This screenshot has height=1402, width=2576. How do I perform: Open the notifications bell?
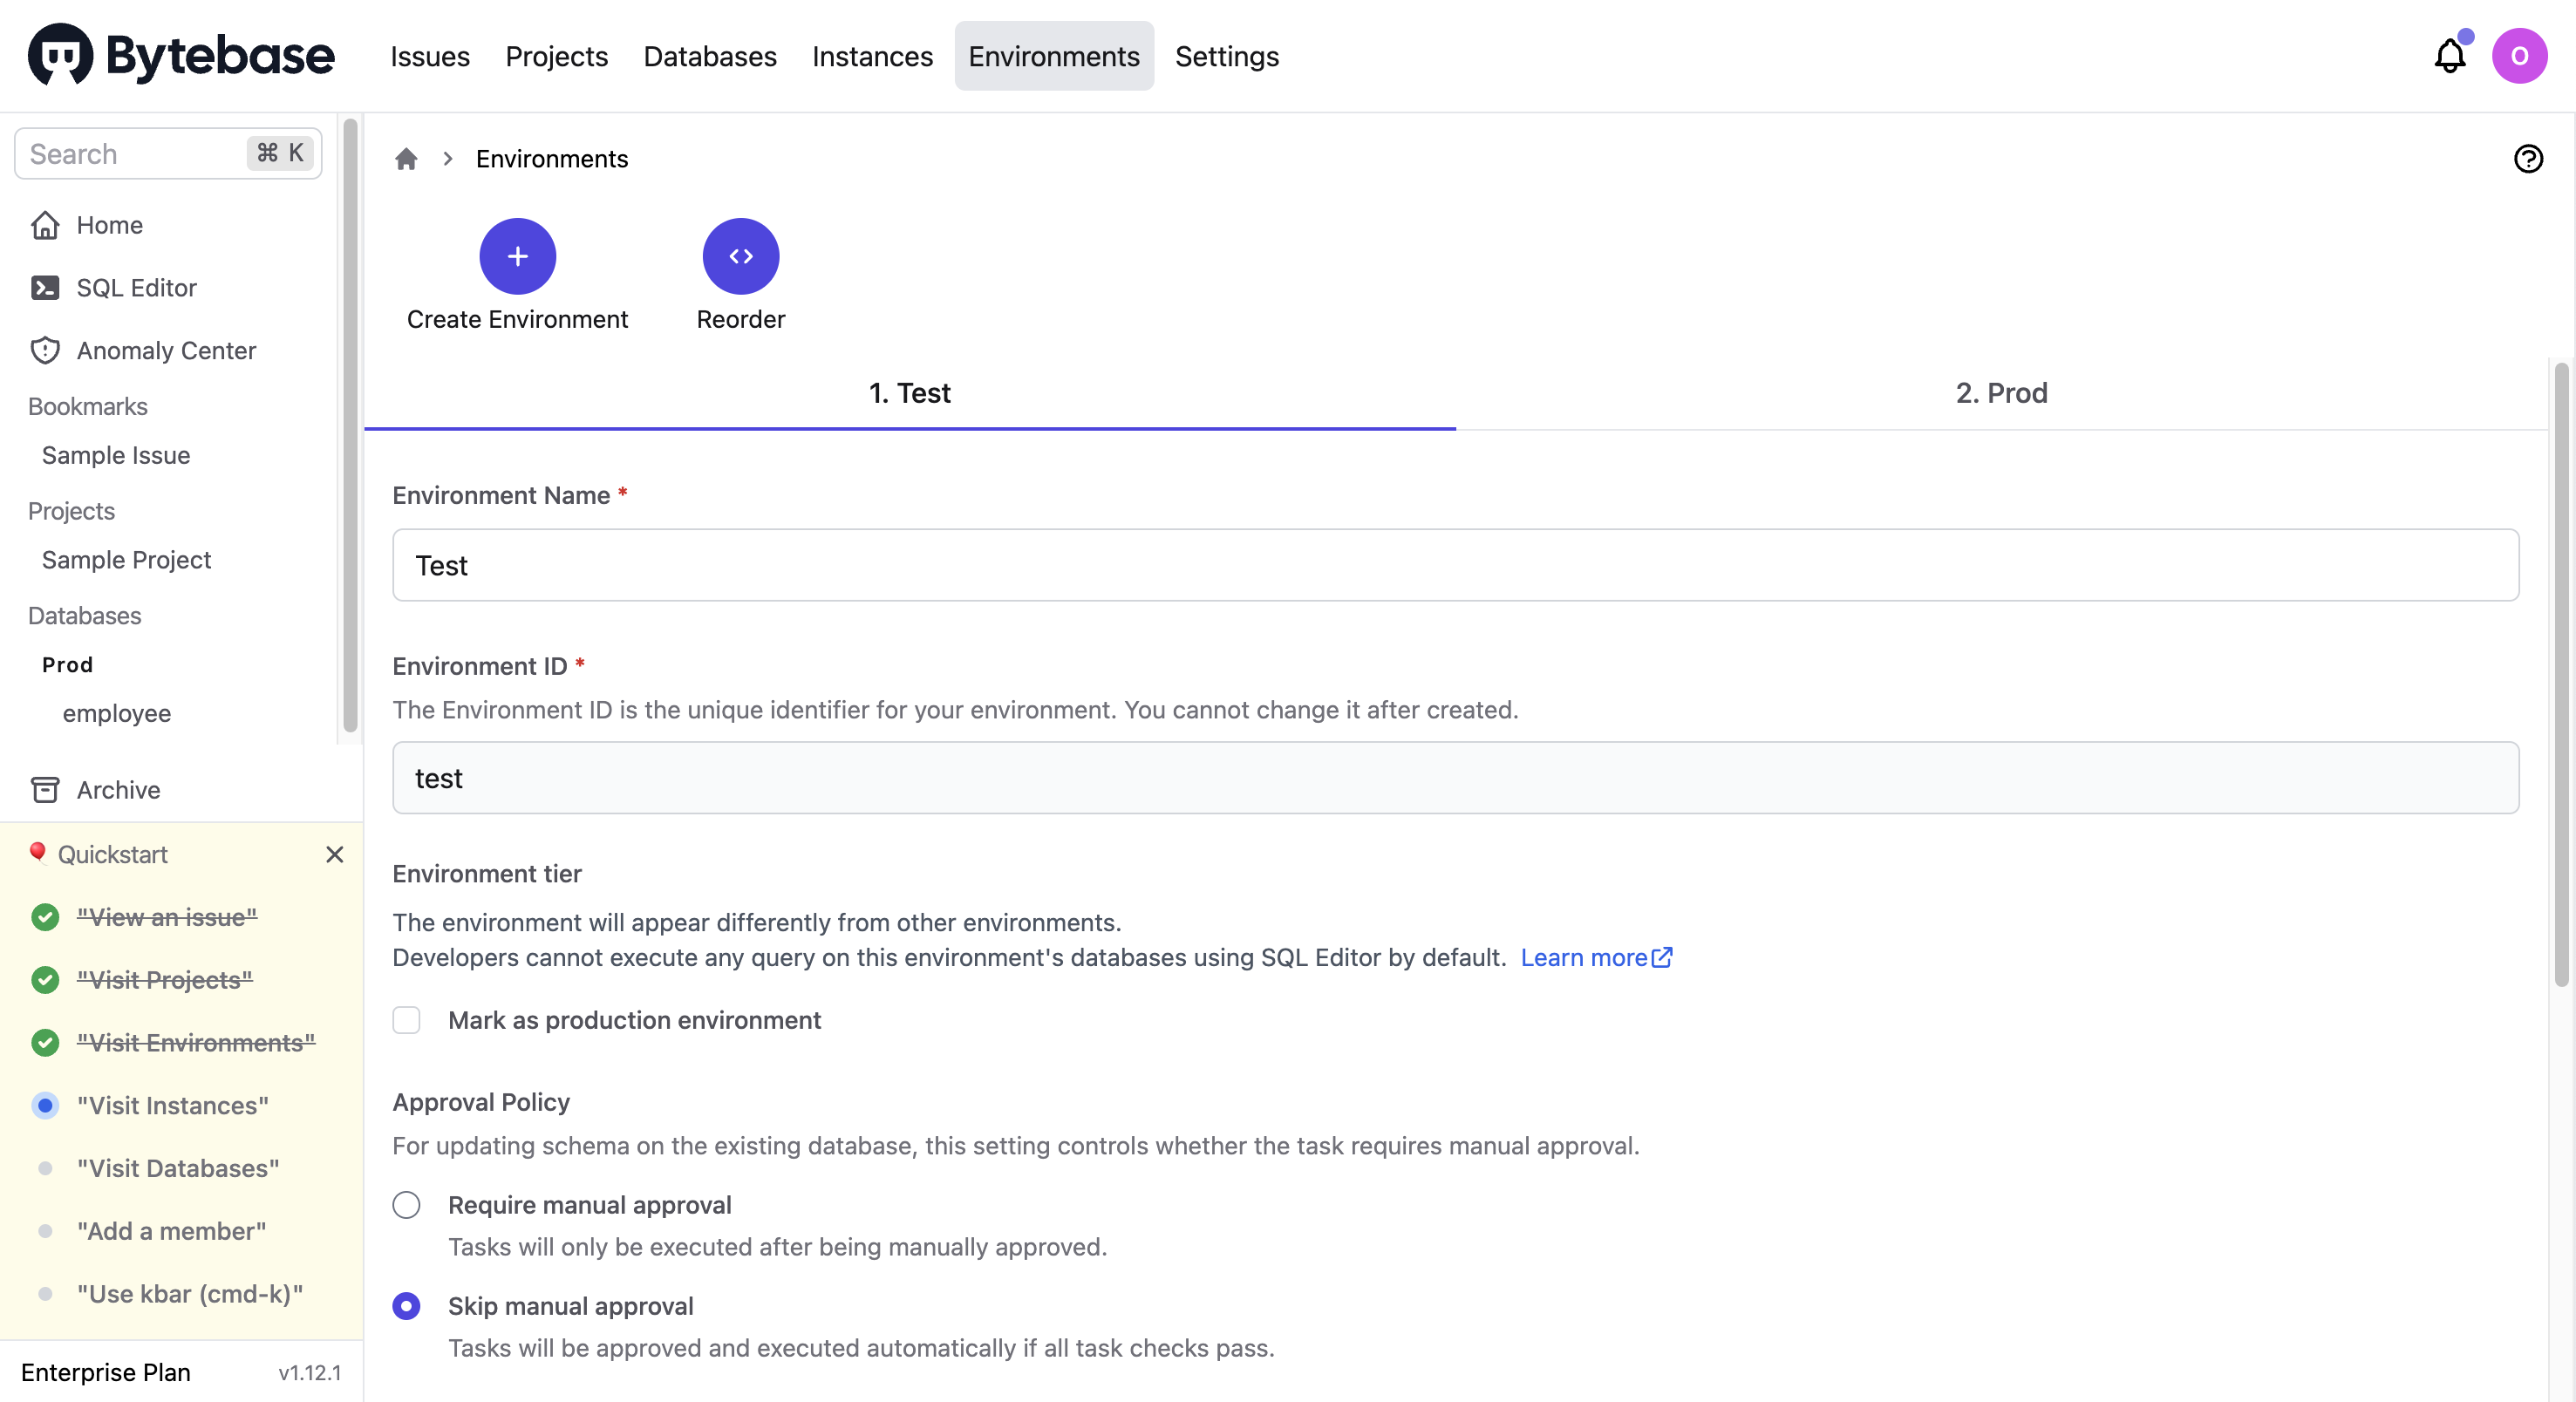[x=2449, y=56]
